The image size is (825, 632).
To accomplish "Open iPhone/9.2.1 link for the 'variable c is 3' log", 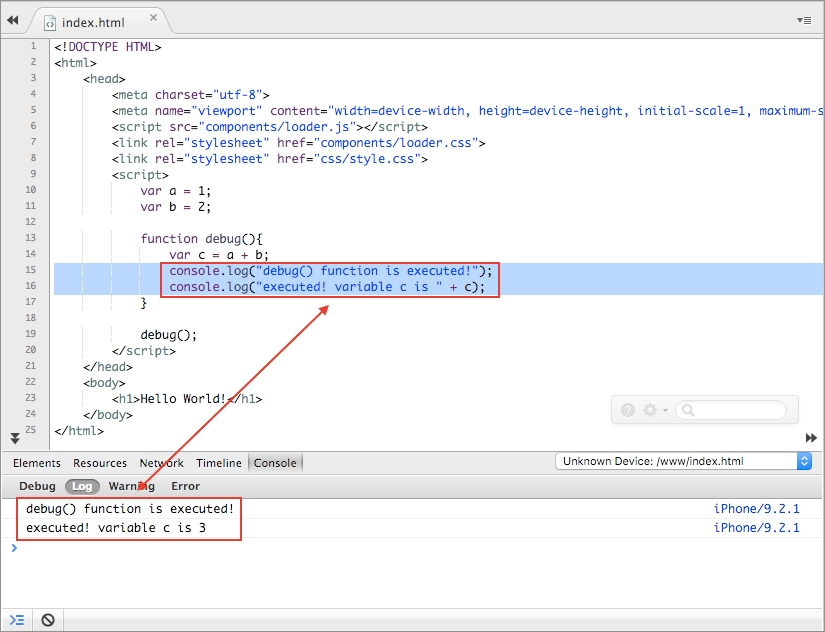I will (757, 528).
